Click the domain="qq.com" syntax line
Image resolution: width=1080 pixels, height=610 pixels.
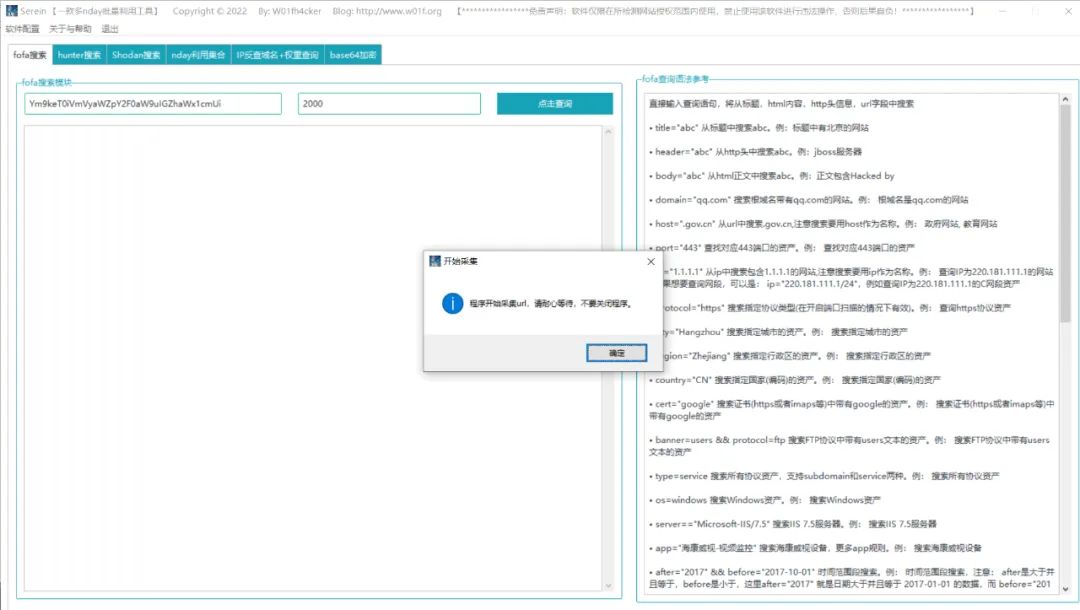pyautogui.click(x=808, y=200)
